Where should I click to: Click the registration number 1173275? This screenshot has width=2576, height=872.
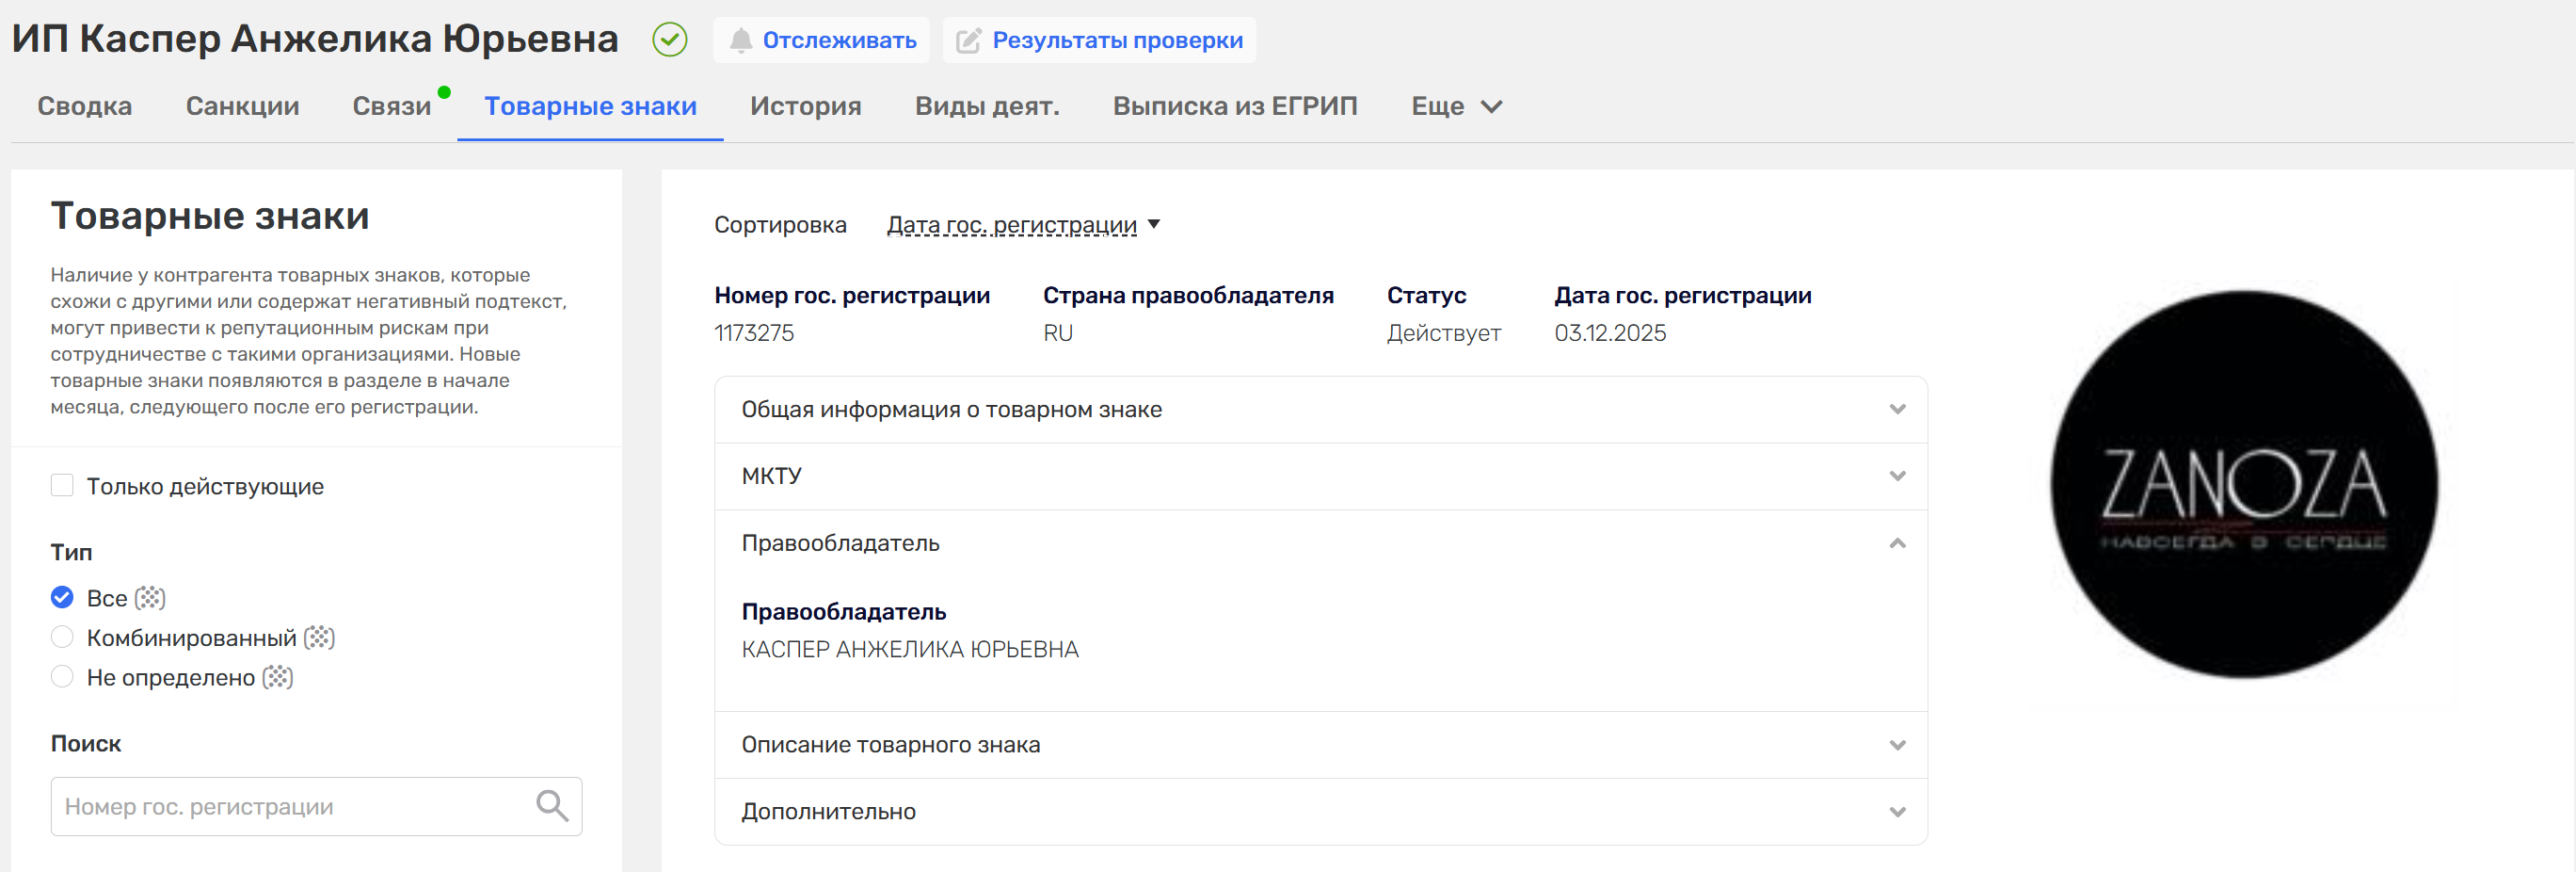[754, 333]
